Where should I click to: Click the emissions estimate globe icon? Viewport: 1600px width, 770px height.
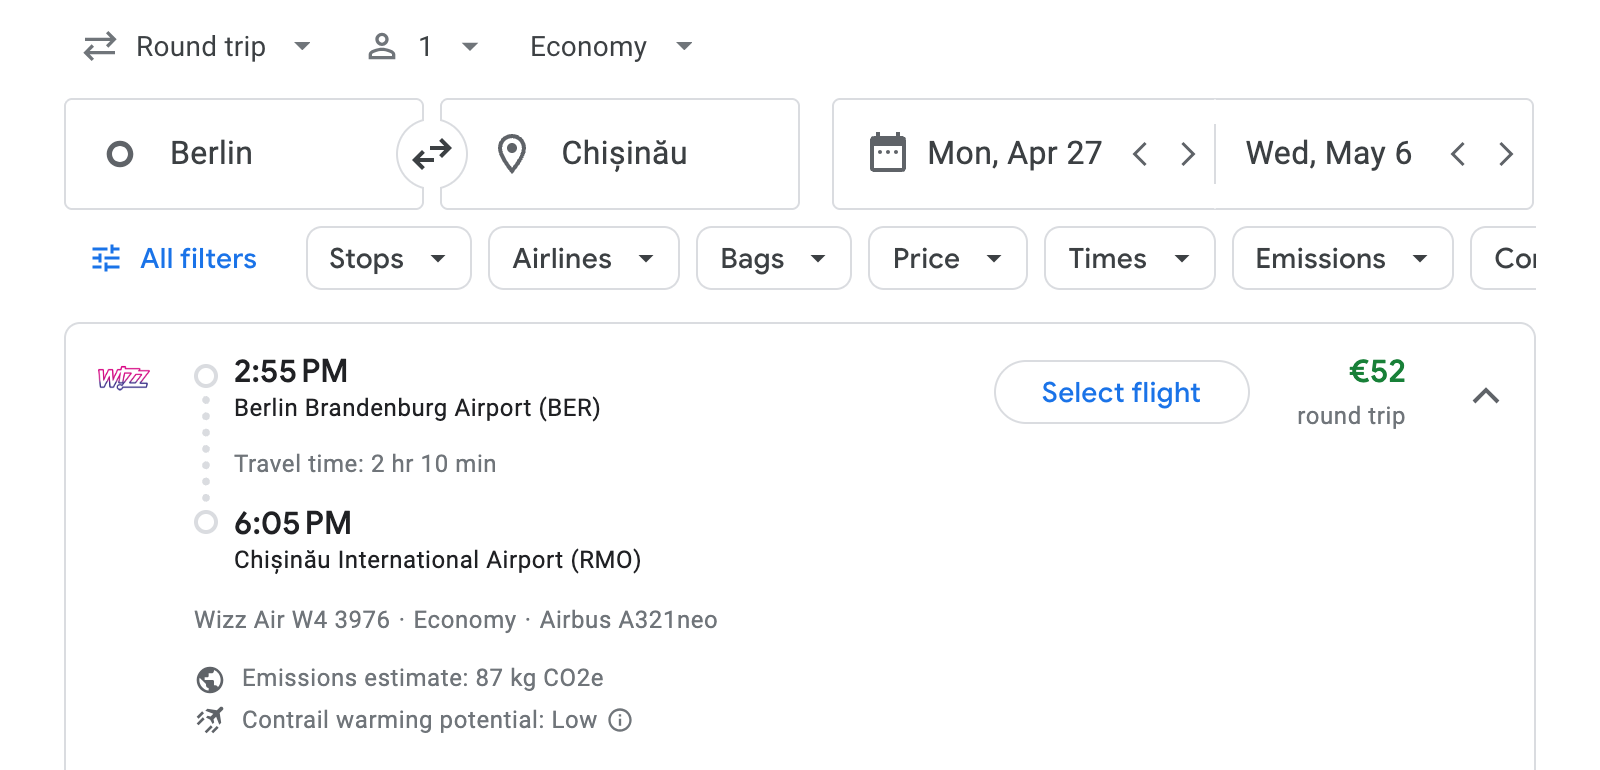(209, 678)
